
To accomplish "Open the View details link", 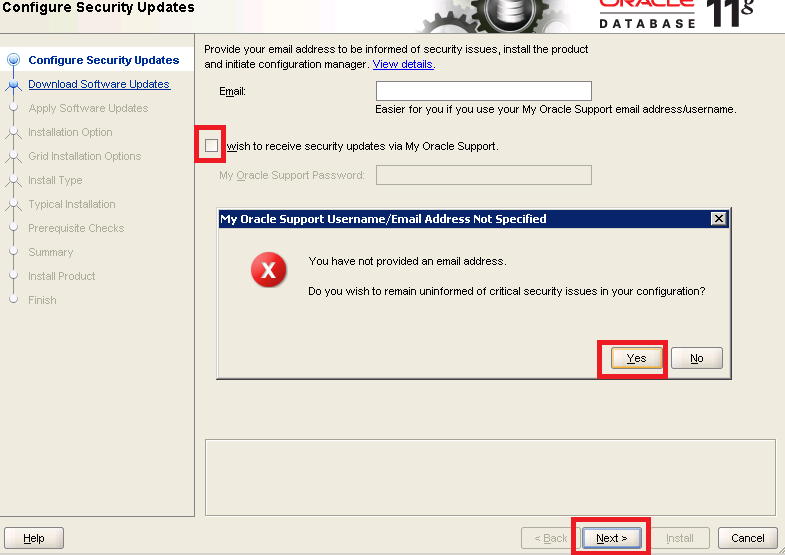I will coord(403,64).
